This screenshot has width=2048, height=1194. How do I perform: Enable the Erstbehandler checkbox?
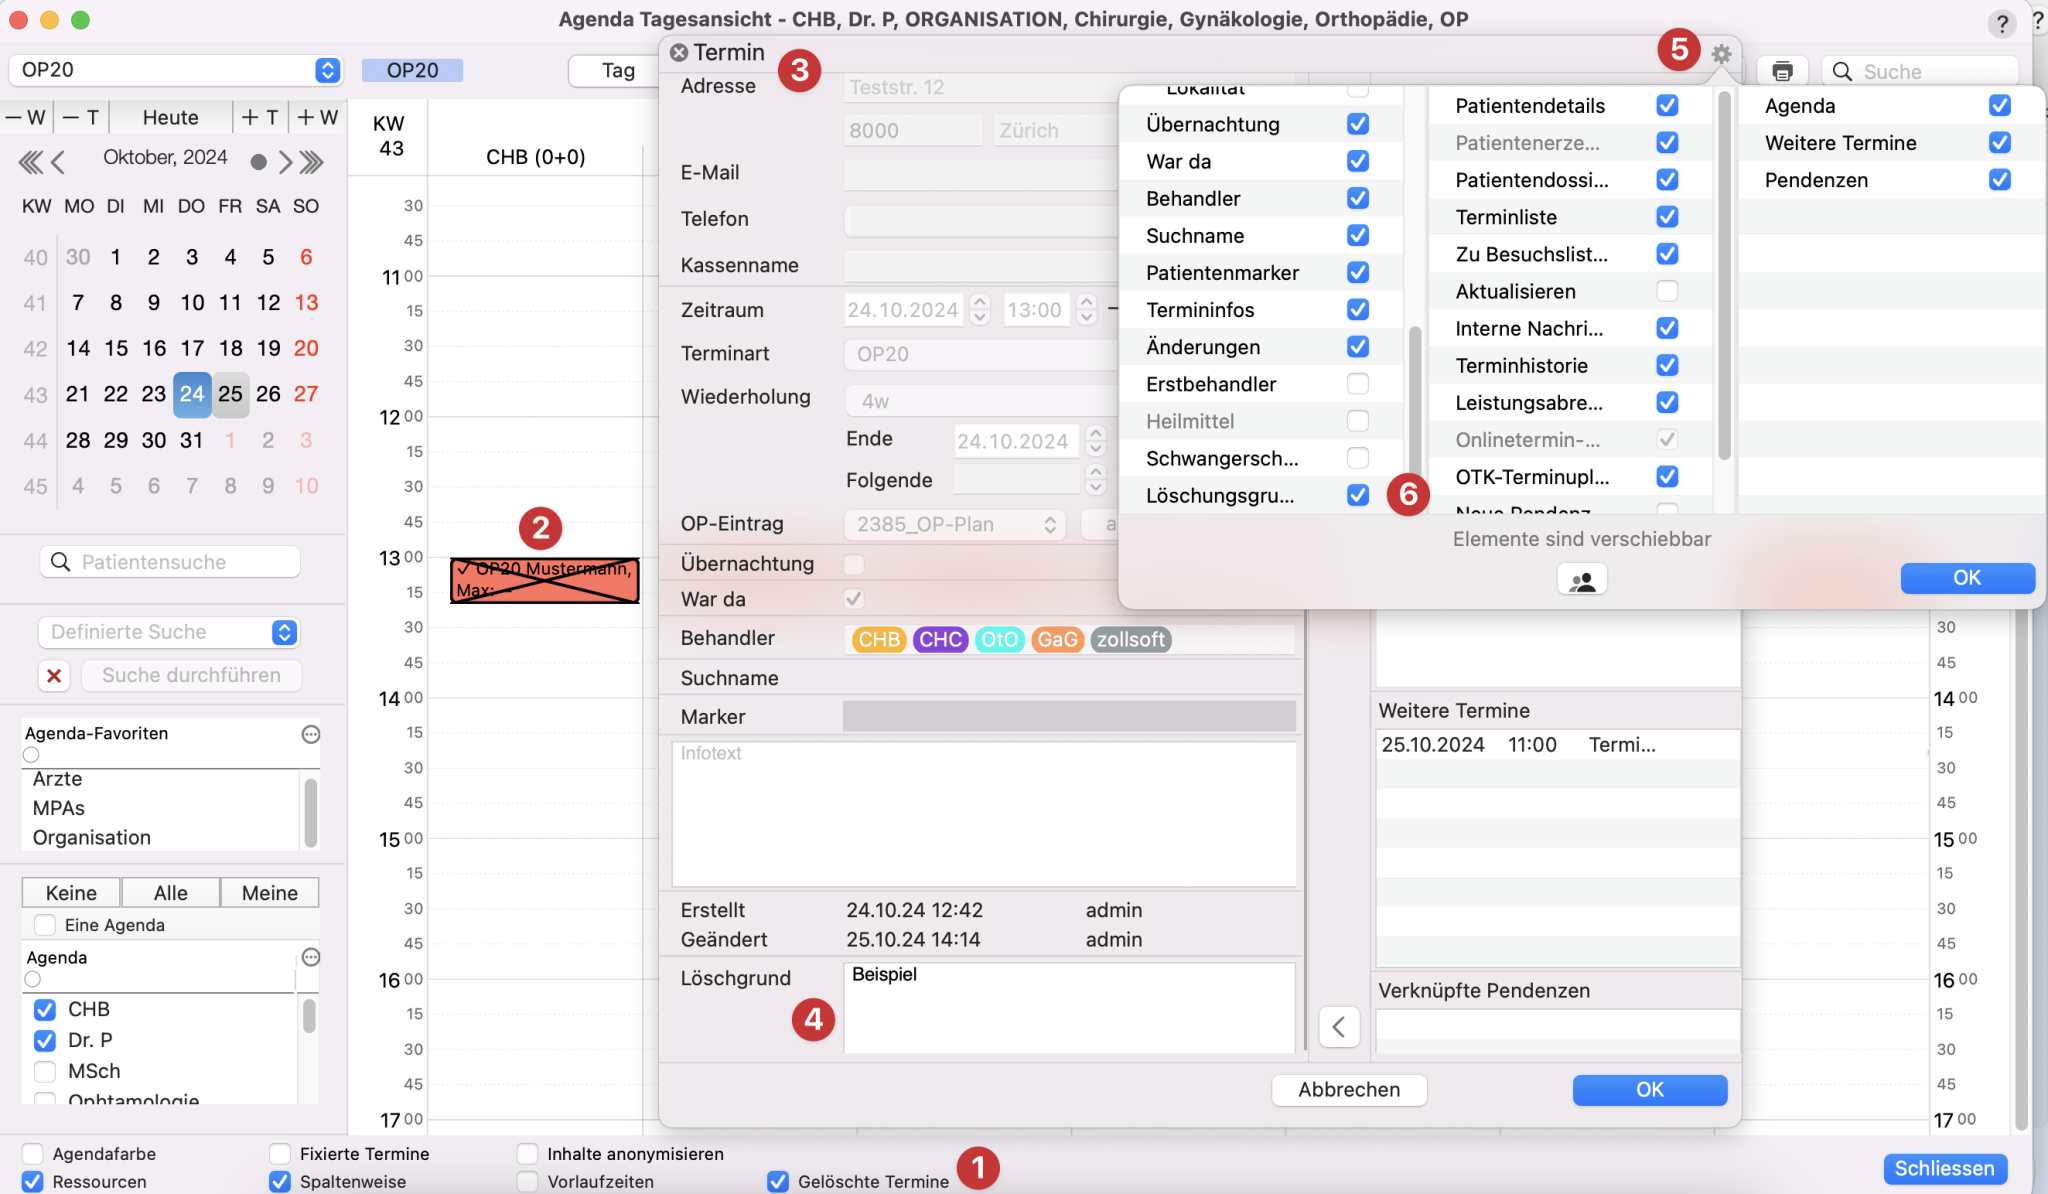1357,384
